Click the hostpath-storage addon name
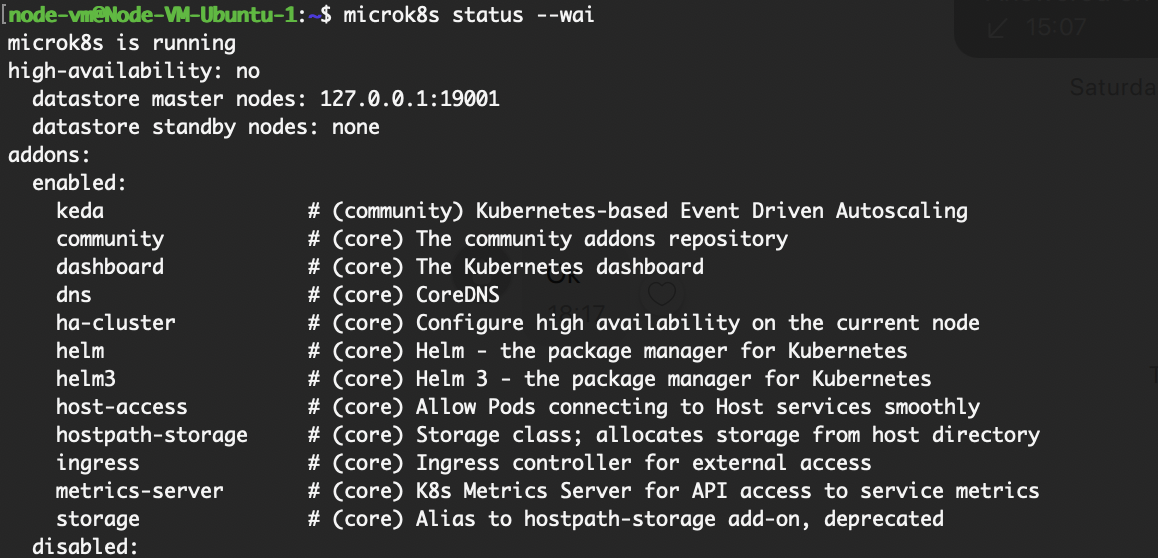Image resolution: width=1158 pixels, height=558 pixels. coord(152,435)
